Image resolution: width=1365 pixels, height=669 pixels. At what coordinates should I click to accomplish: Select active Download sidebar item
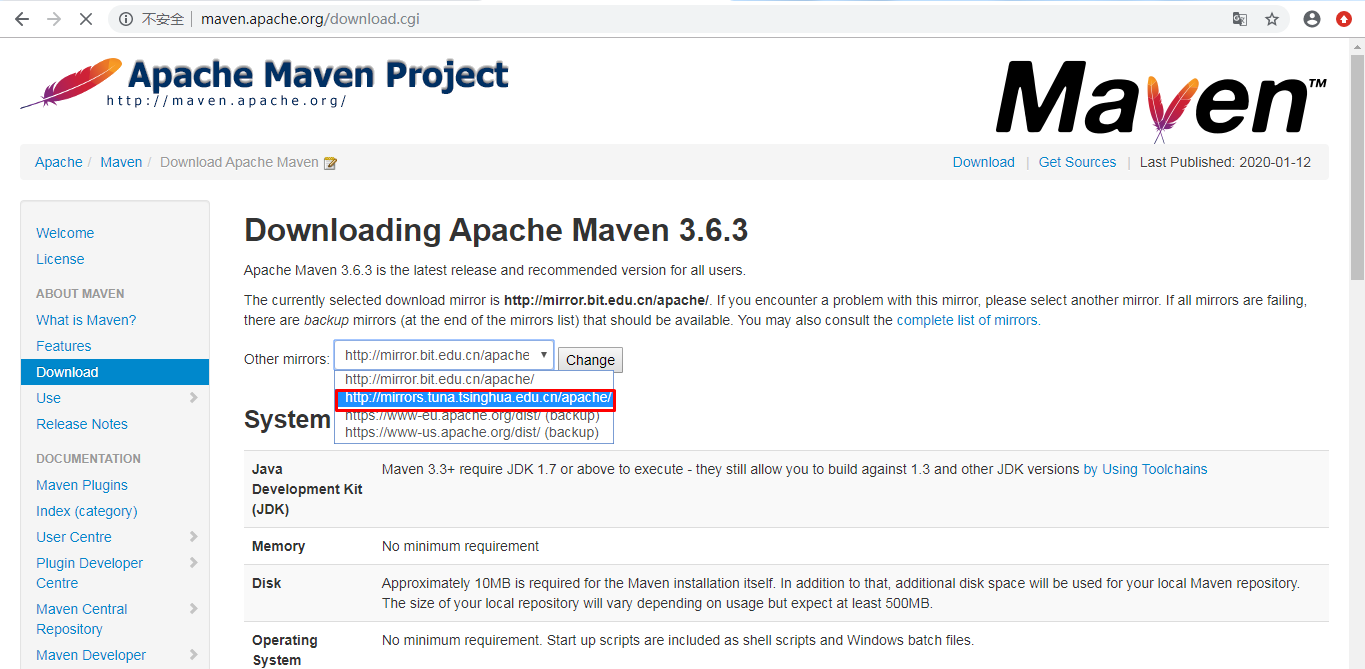(x=115, y=372)
